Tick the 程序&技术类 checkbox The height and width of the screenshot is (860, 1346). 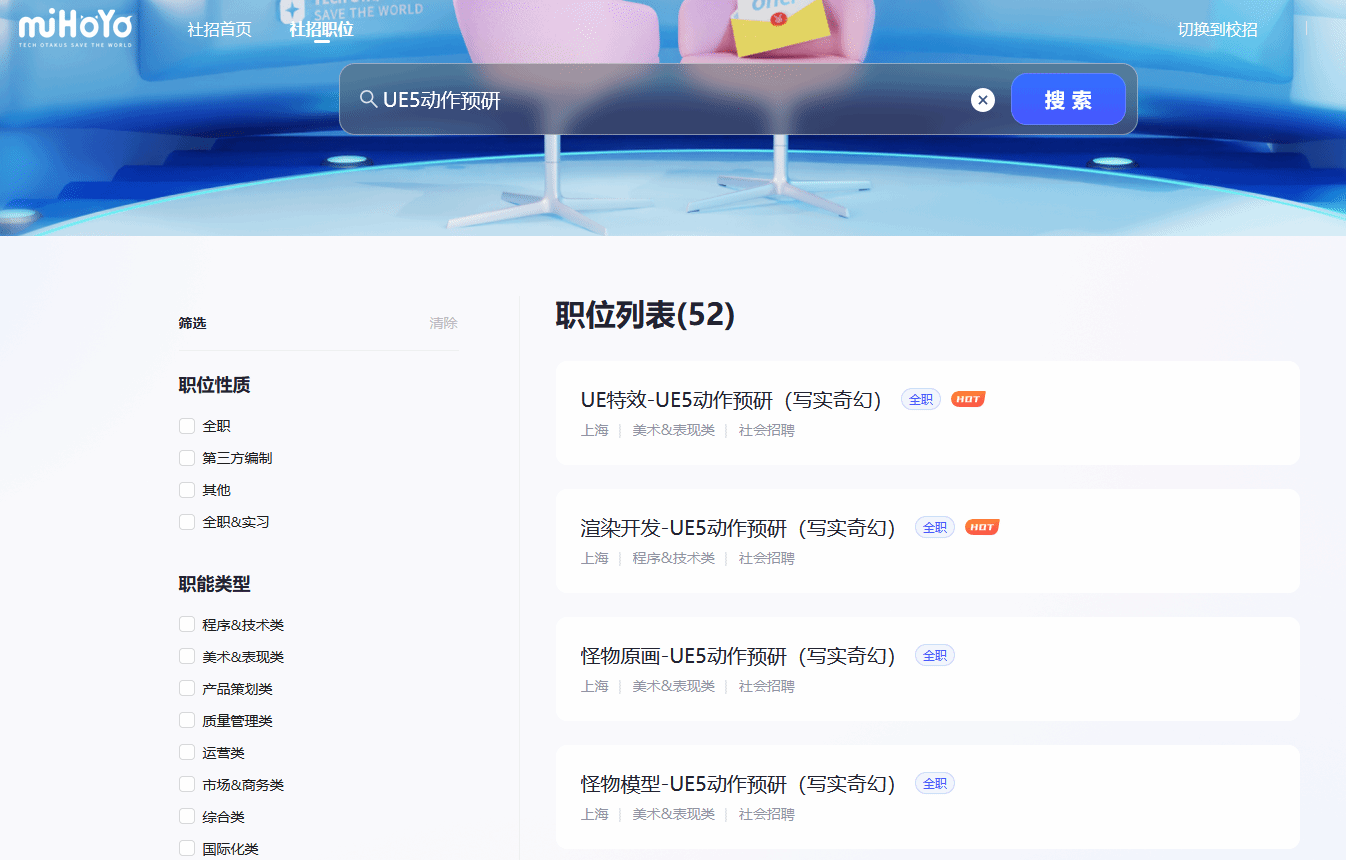coord(187,625)
